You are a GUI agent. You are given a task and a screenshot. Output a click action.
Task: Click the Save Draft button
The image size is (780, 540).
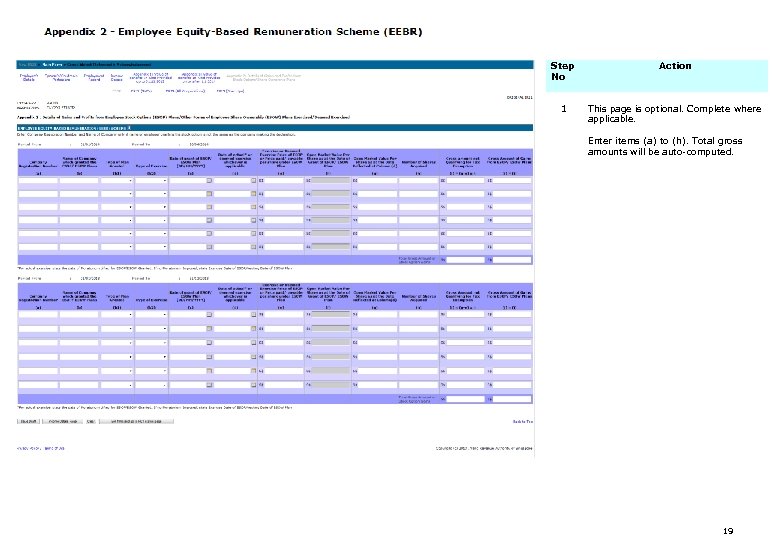tap(29, 421)
